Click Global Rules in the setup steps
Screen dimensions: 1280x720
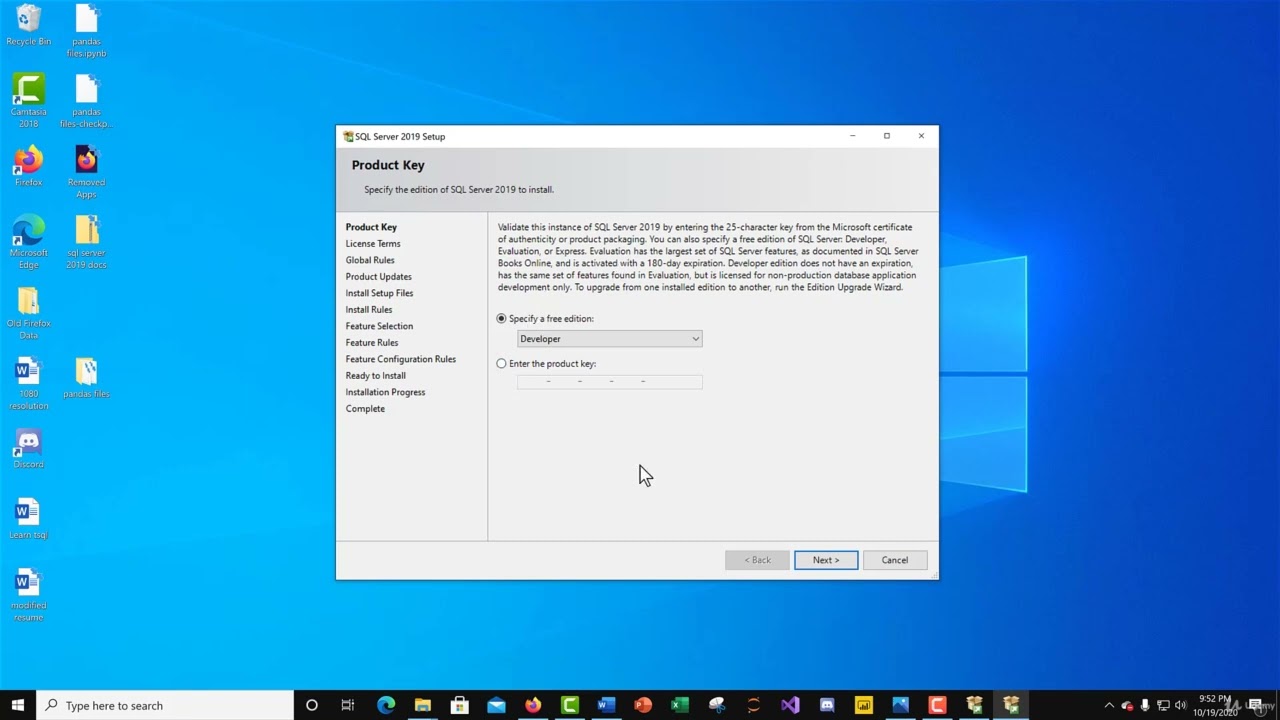(370, 260)
